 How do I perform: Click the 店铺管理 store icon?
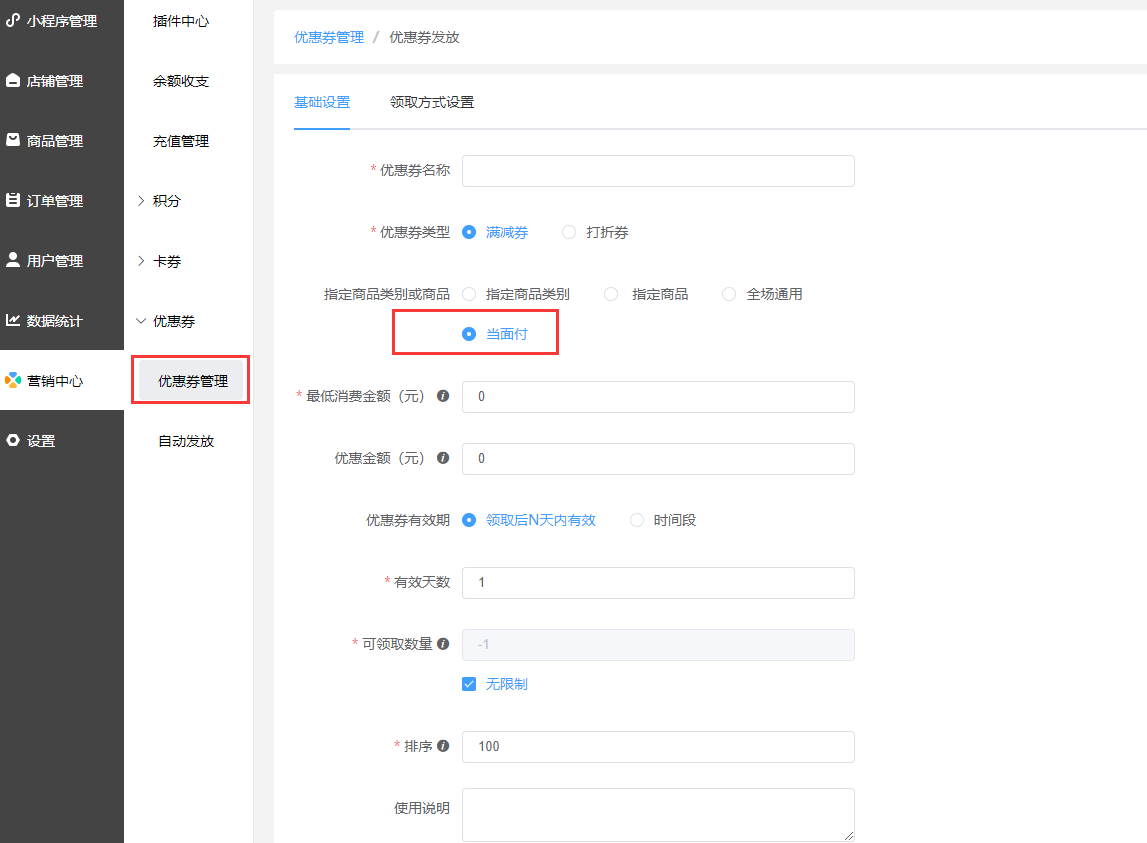tap(13, 81)
